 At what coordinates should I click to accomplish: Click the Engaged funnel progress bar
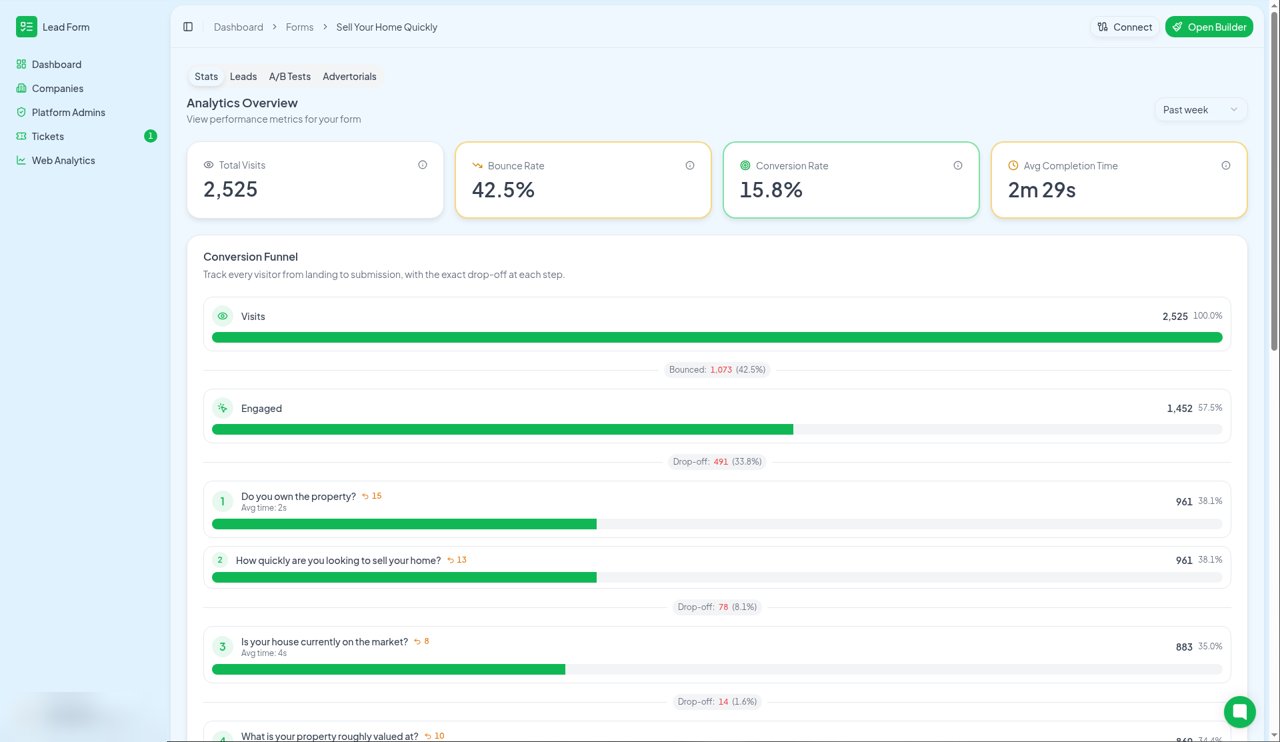point(717,429)
